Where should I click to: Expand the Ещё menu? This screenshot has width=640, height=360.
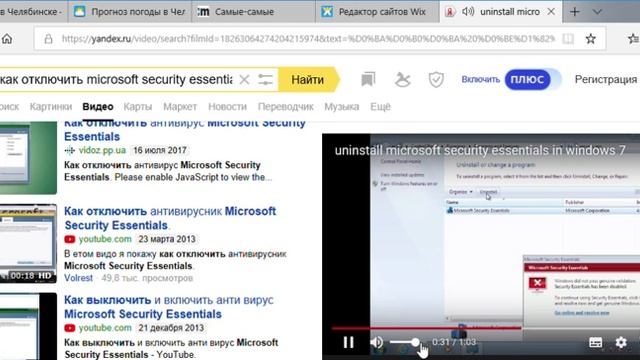pos(380,107)
